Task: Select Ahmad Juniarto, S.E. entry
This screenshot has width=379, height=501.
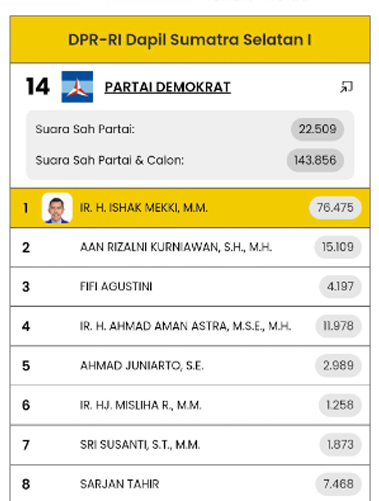Action: coord(190,366)
